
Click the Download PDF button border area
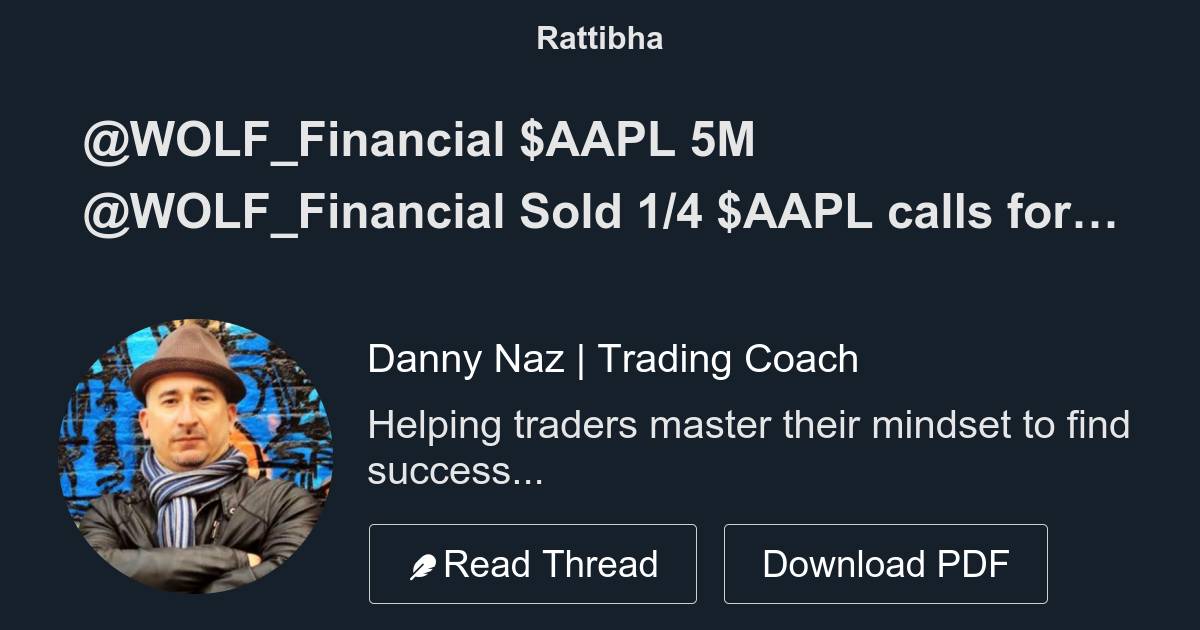pos(886,563)
